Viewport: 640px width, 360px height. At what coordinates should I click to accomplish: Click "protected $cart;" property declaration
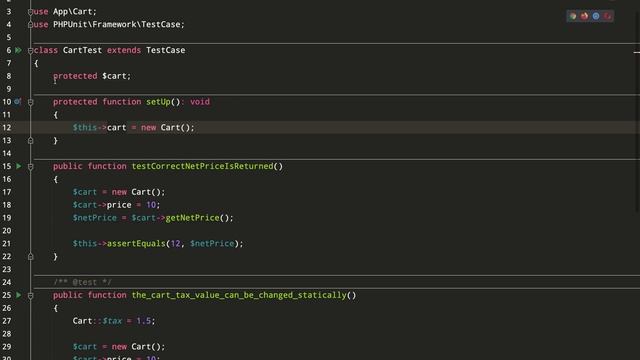pos(92,76)
